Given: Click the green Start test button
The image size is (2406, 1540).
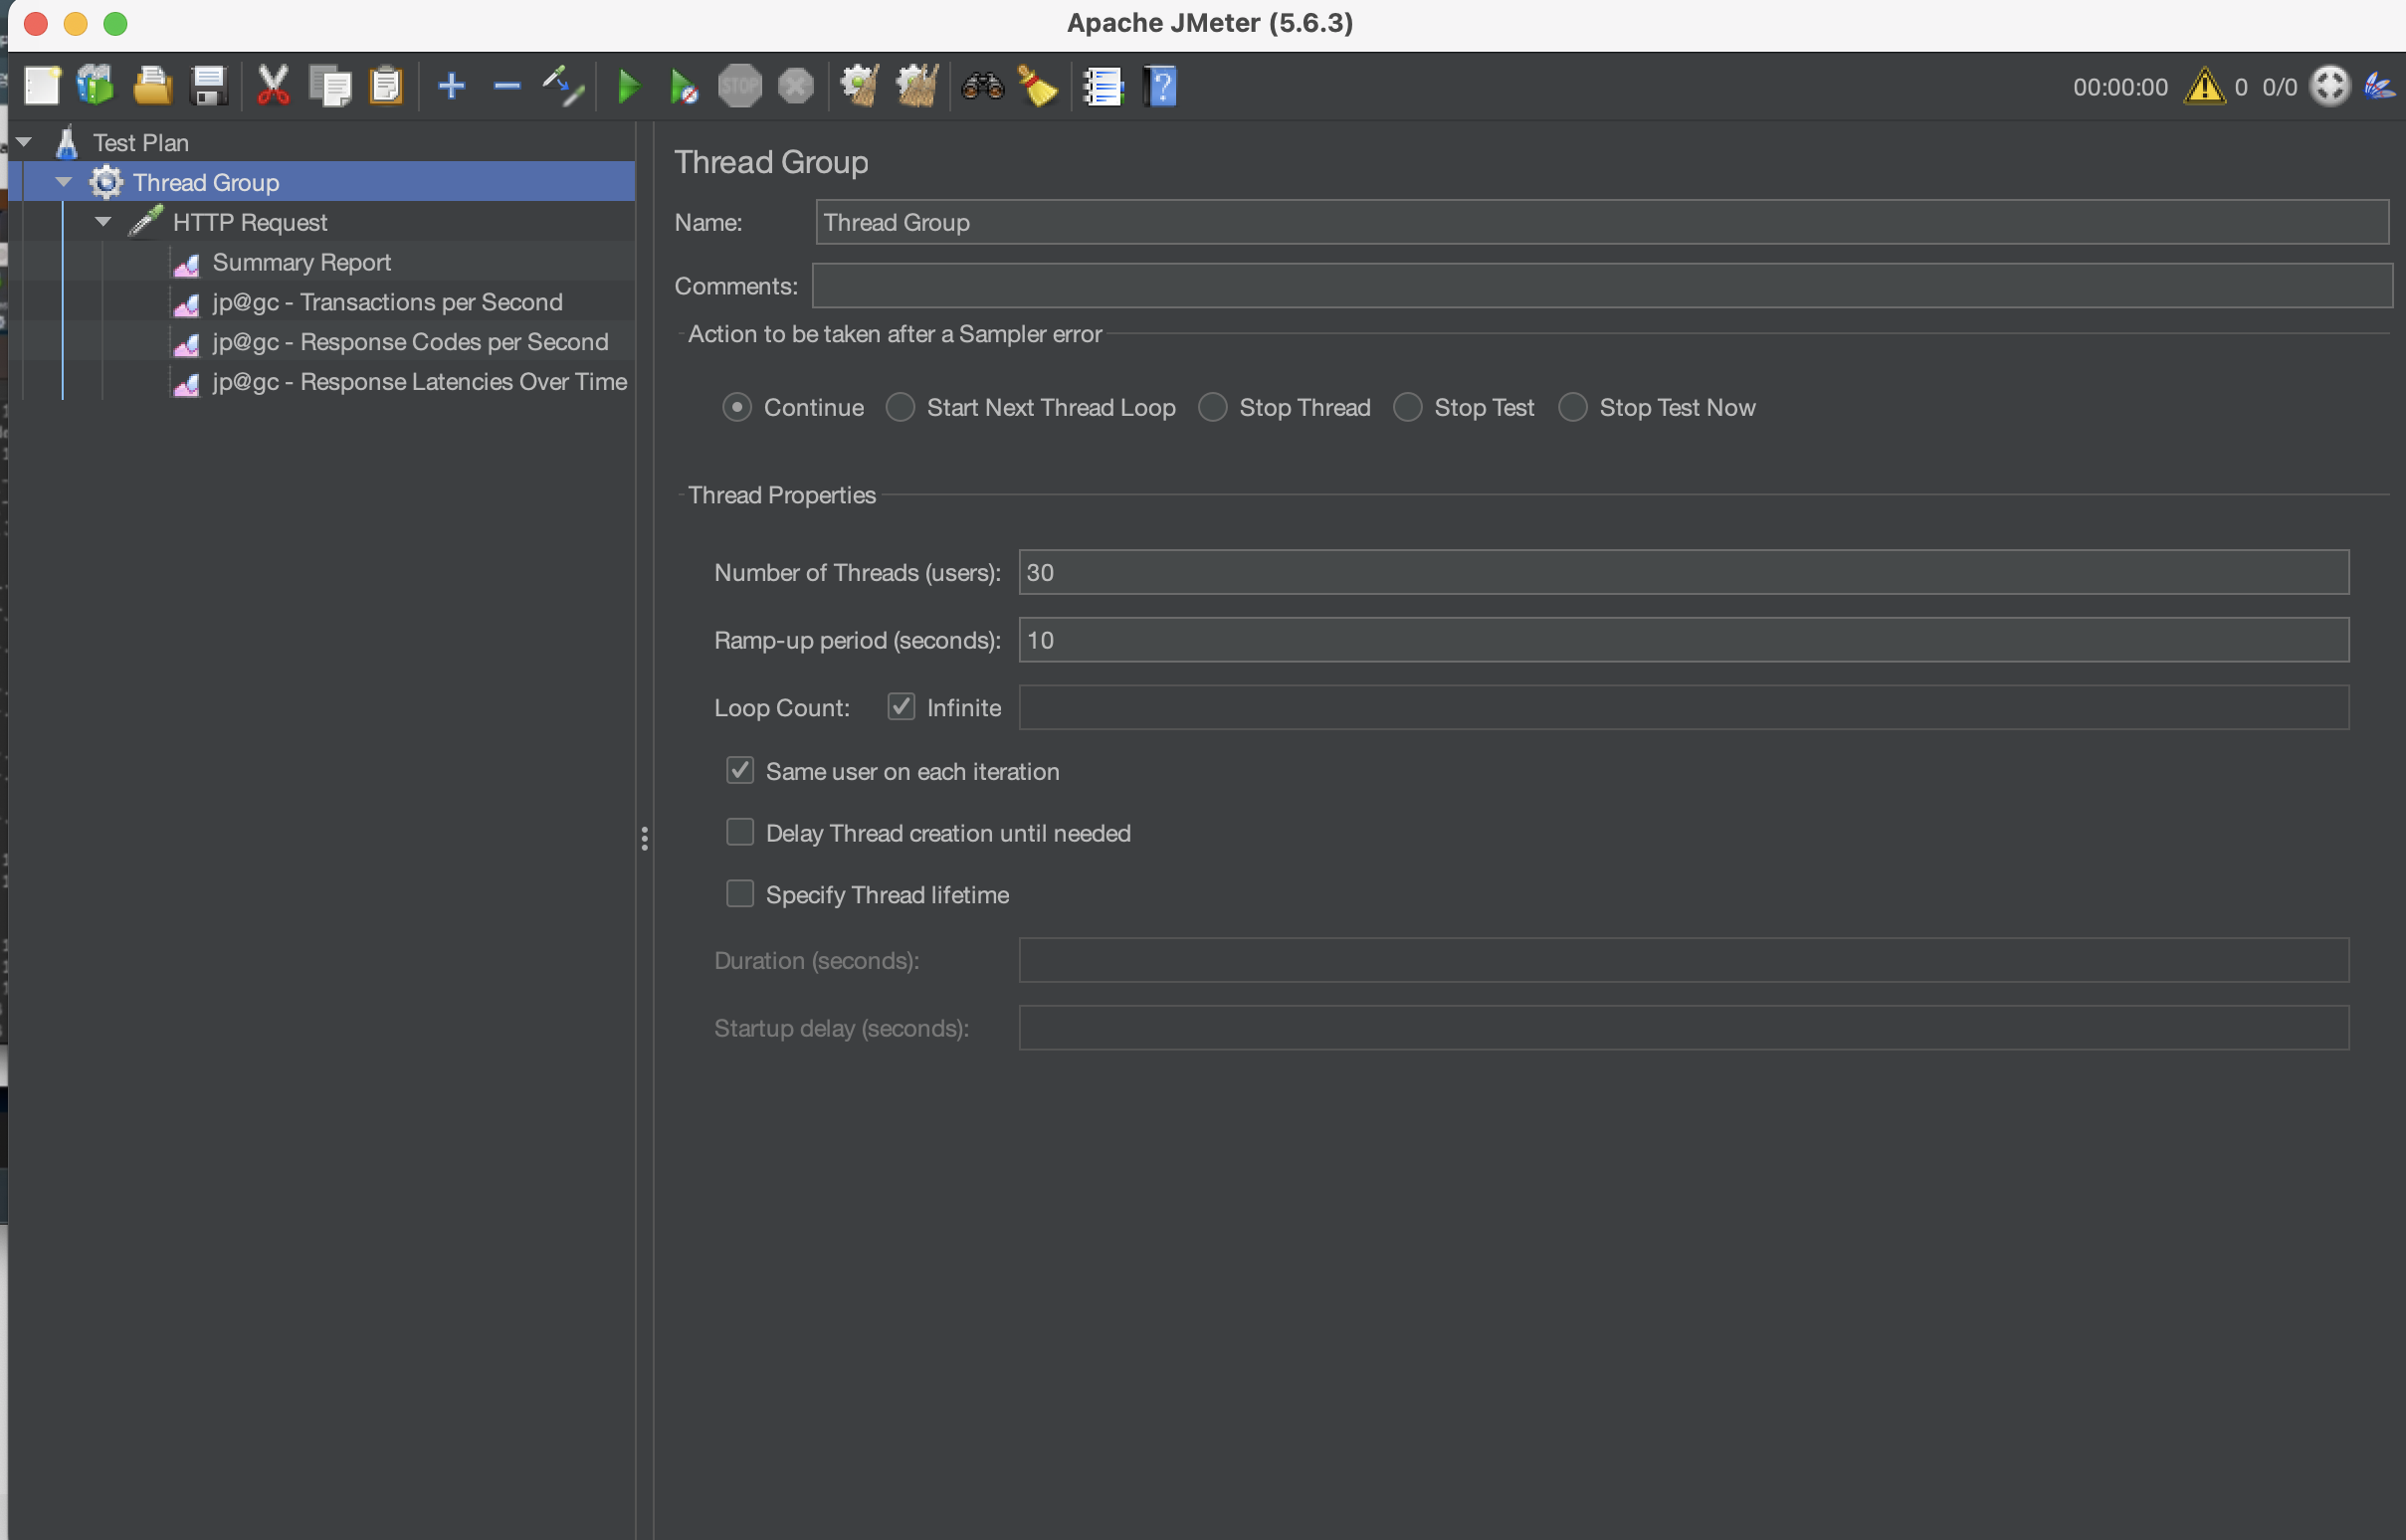Looking at the screenshot, I should [628, 87].
